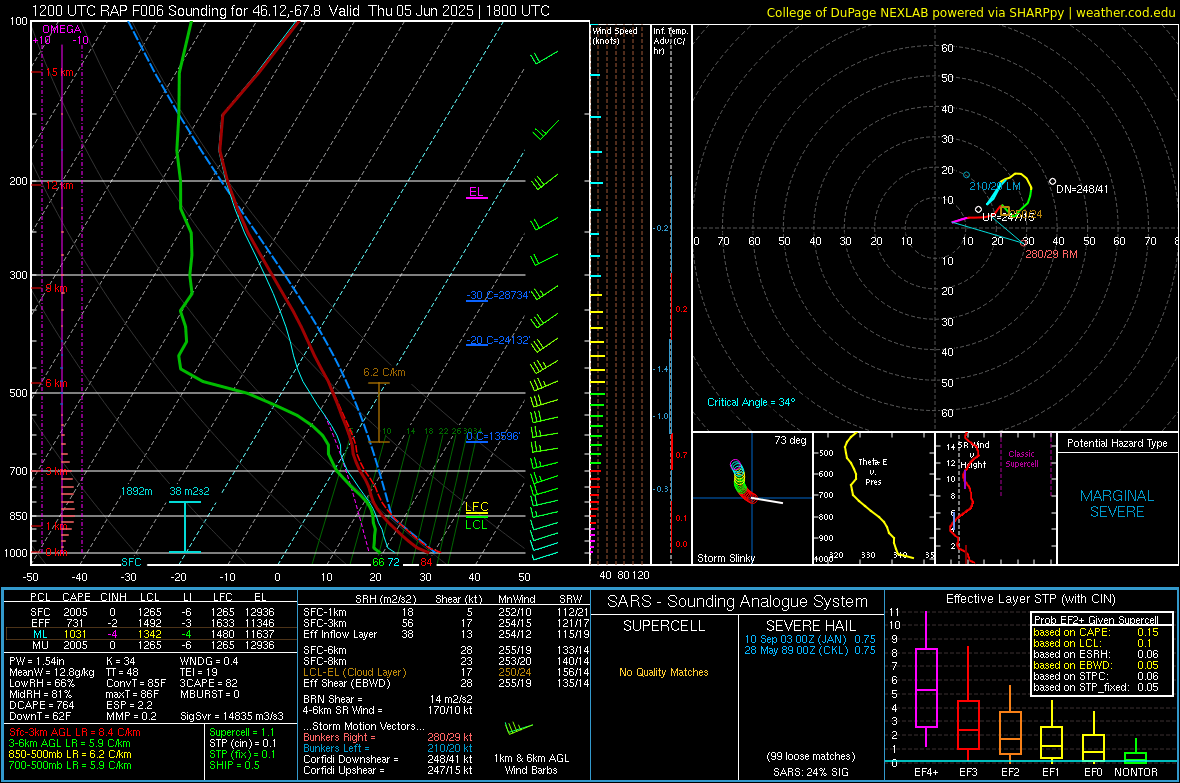The width and height of the screenshot is (1180, 783).
Task: Click the 'SARS - Sounding Analogue System' heading
Action: point(738,602)
